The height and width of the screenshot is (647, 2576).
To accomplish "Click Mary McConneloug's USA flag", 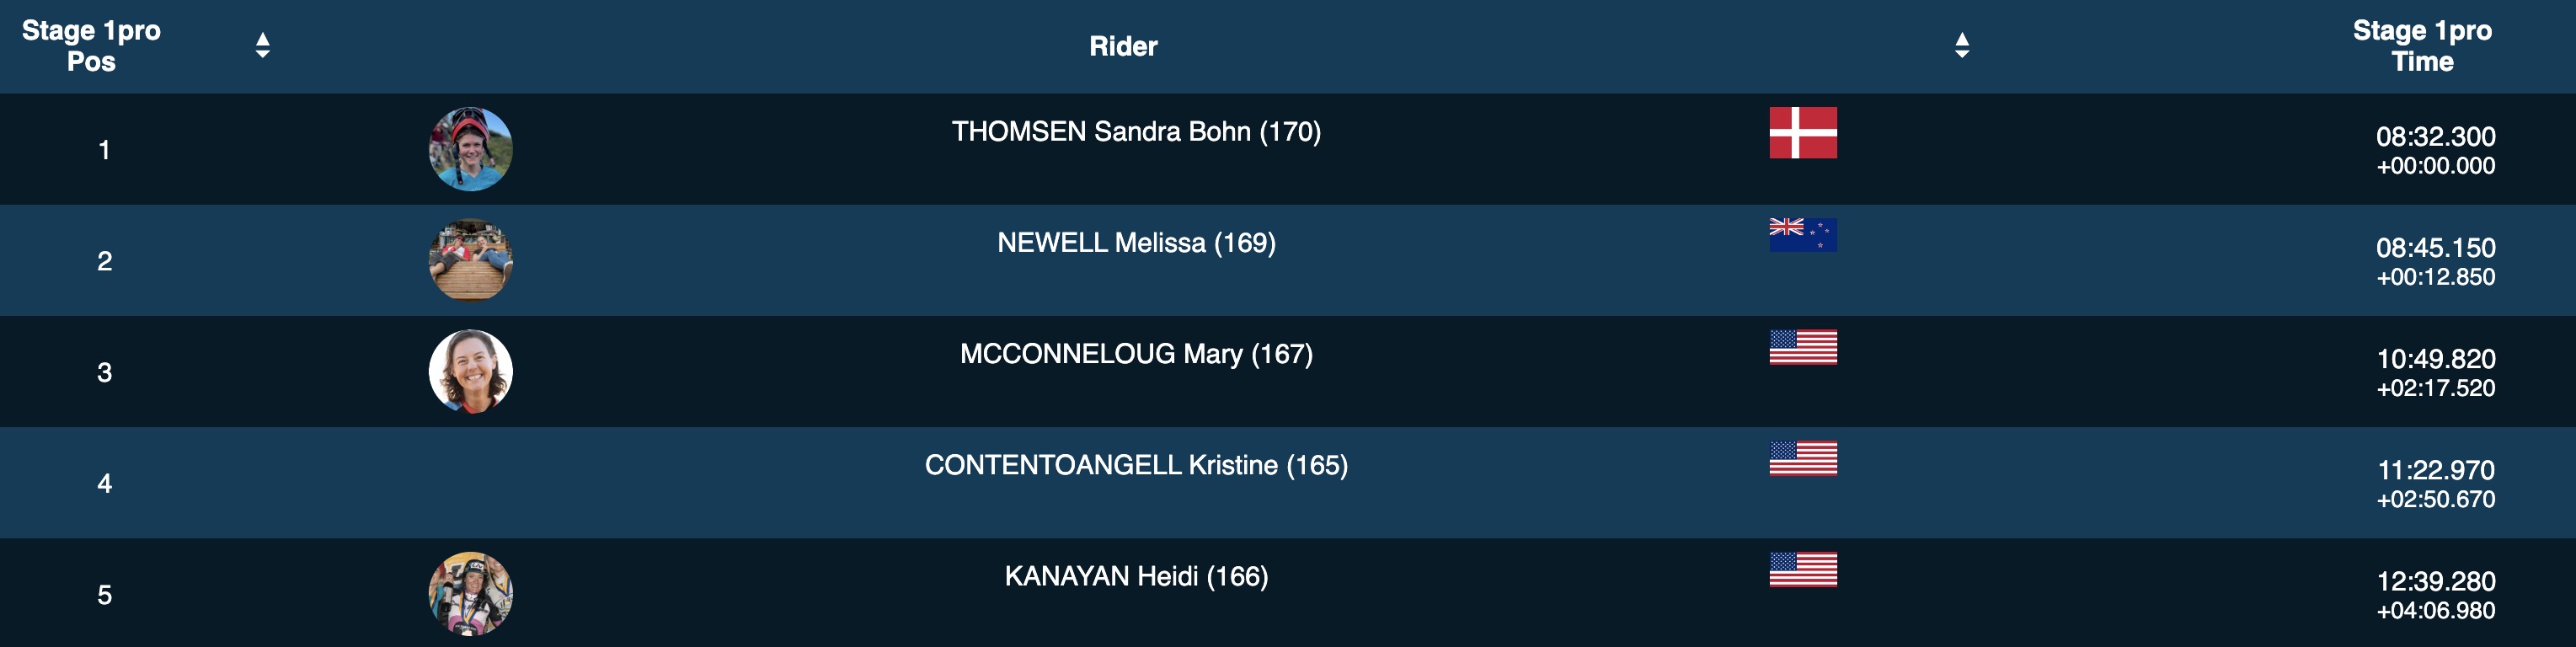I will coord(1802,347).
